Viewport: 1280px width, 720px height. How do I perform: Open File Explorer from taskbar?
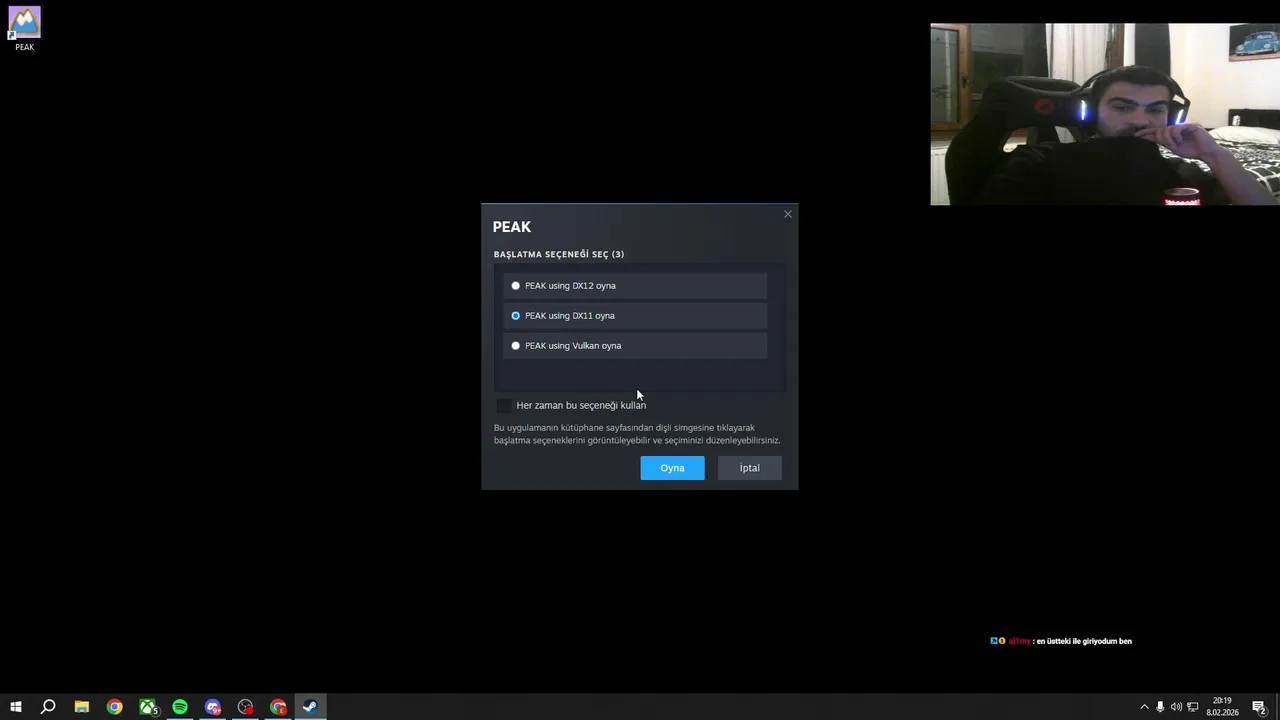82,707
